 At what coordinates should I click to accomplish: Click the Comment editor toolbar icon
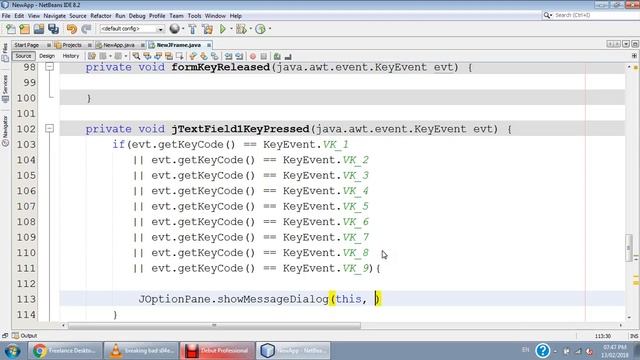(277, 56)
